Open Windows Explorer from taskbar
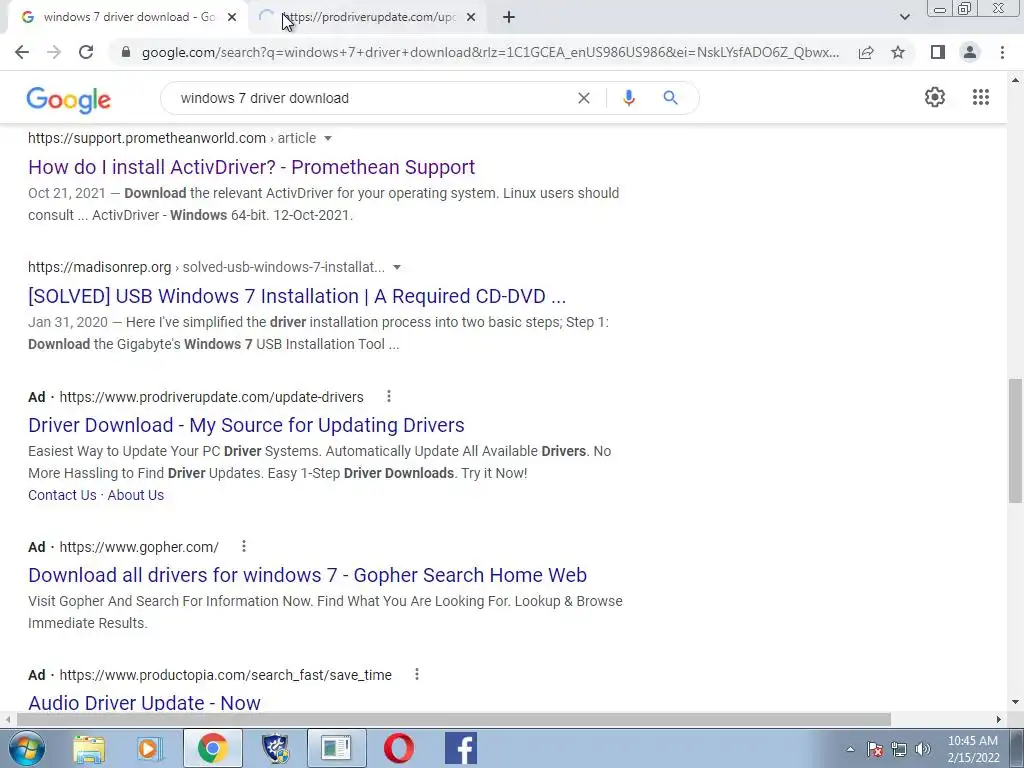Viewport: 1024px width, 768px height. coord(89,748)
